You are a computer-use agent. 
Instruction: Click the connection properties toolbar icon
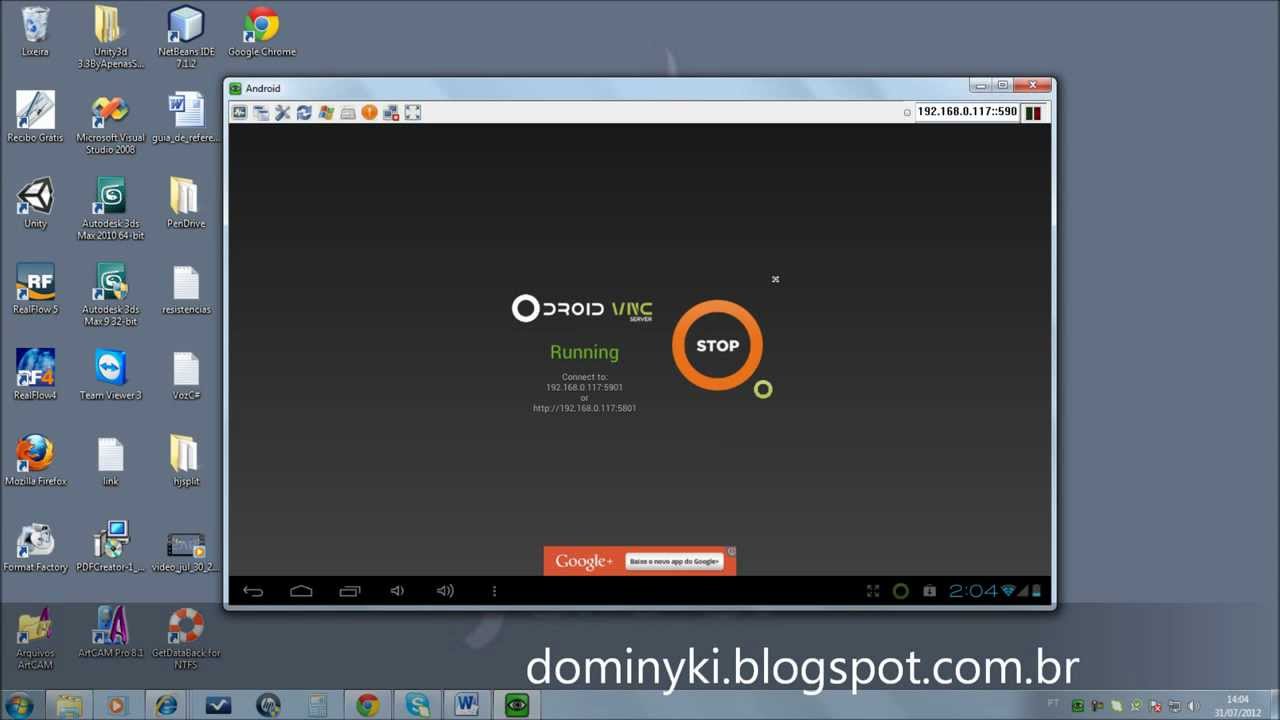261,113
